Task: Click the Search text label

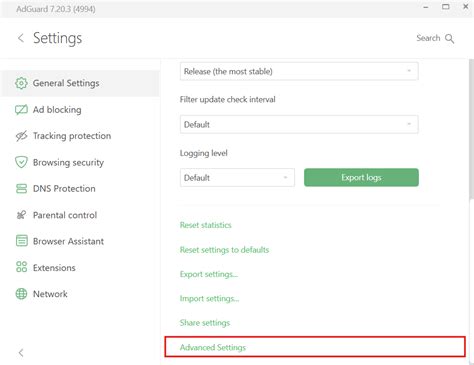Action: (428, 38)
